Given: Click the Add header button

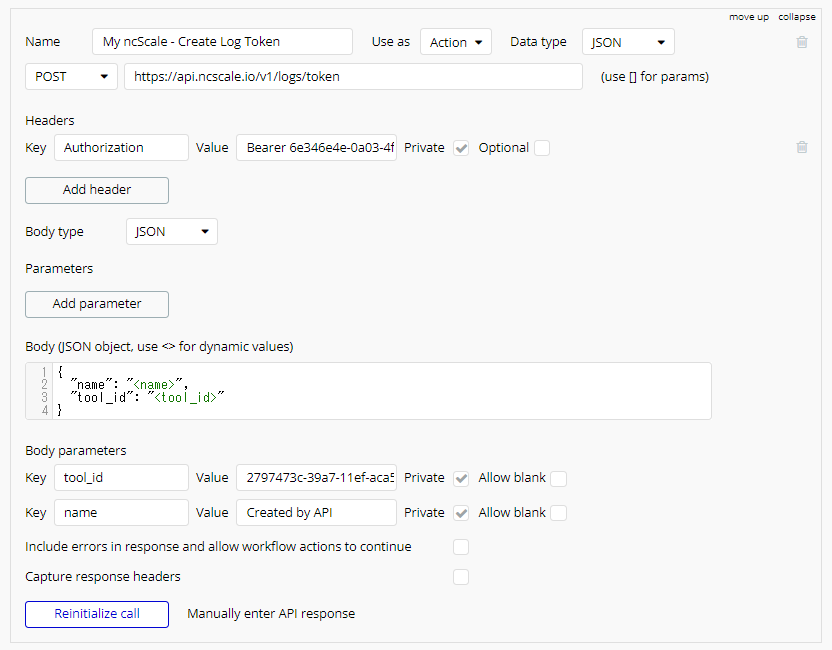Looking at the screenshot, I should coord(97,190).
